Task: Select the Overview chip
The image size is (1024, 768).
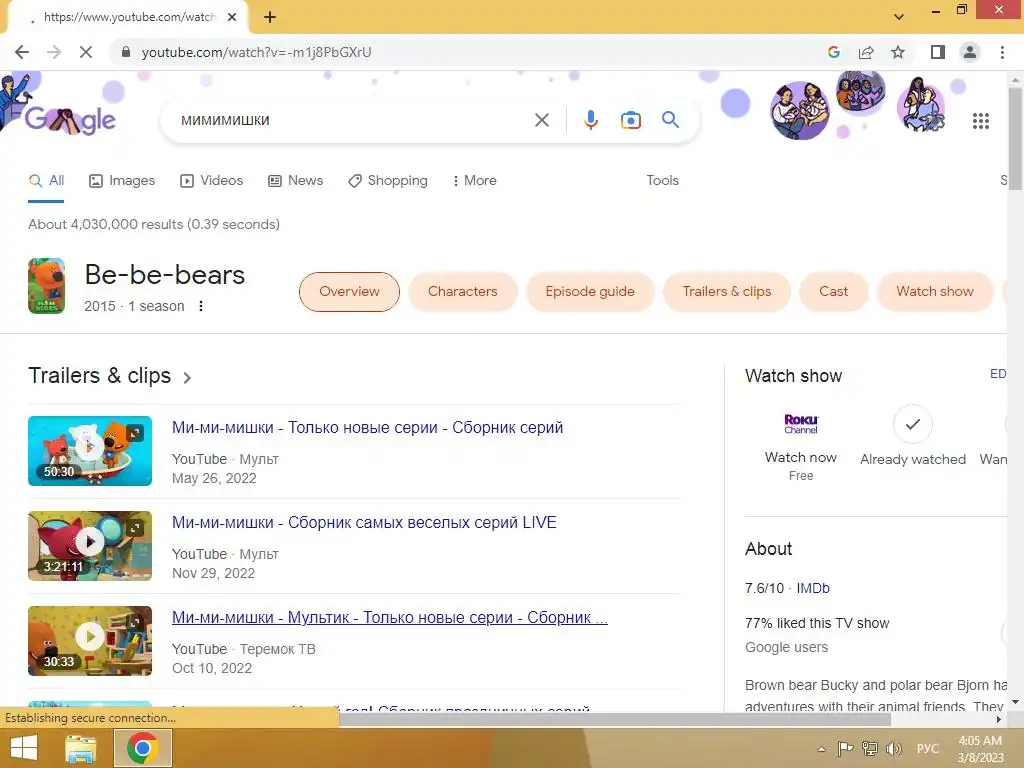Action: coord(349,292)
